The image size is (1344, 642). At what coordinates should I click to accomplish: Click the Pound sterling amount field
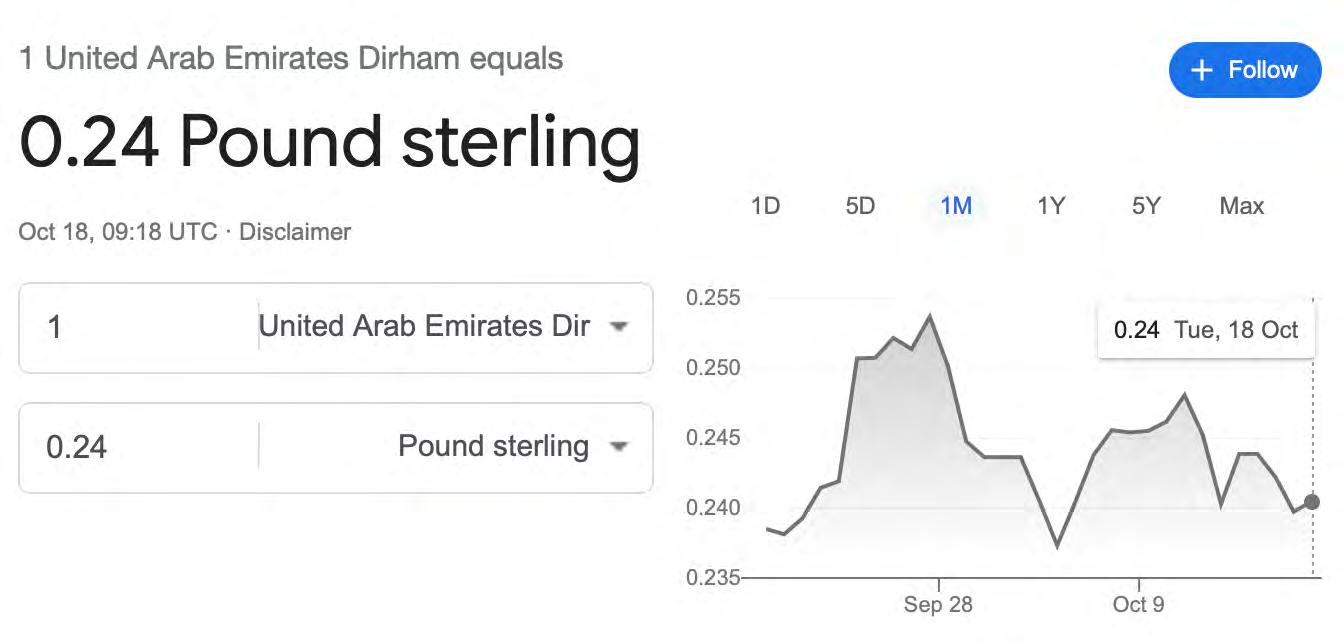pyautogui.click(x=140, y=446)
